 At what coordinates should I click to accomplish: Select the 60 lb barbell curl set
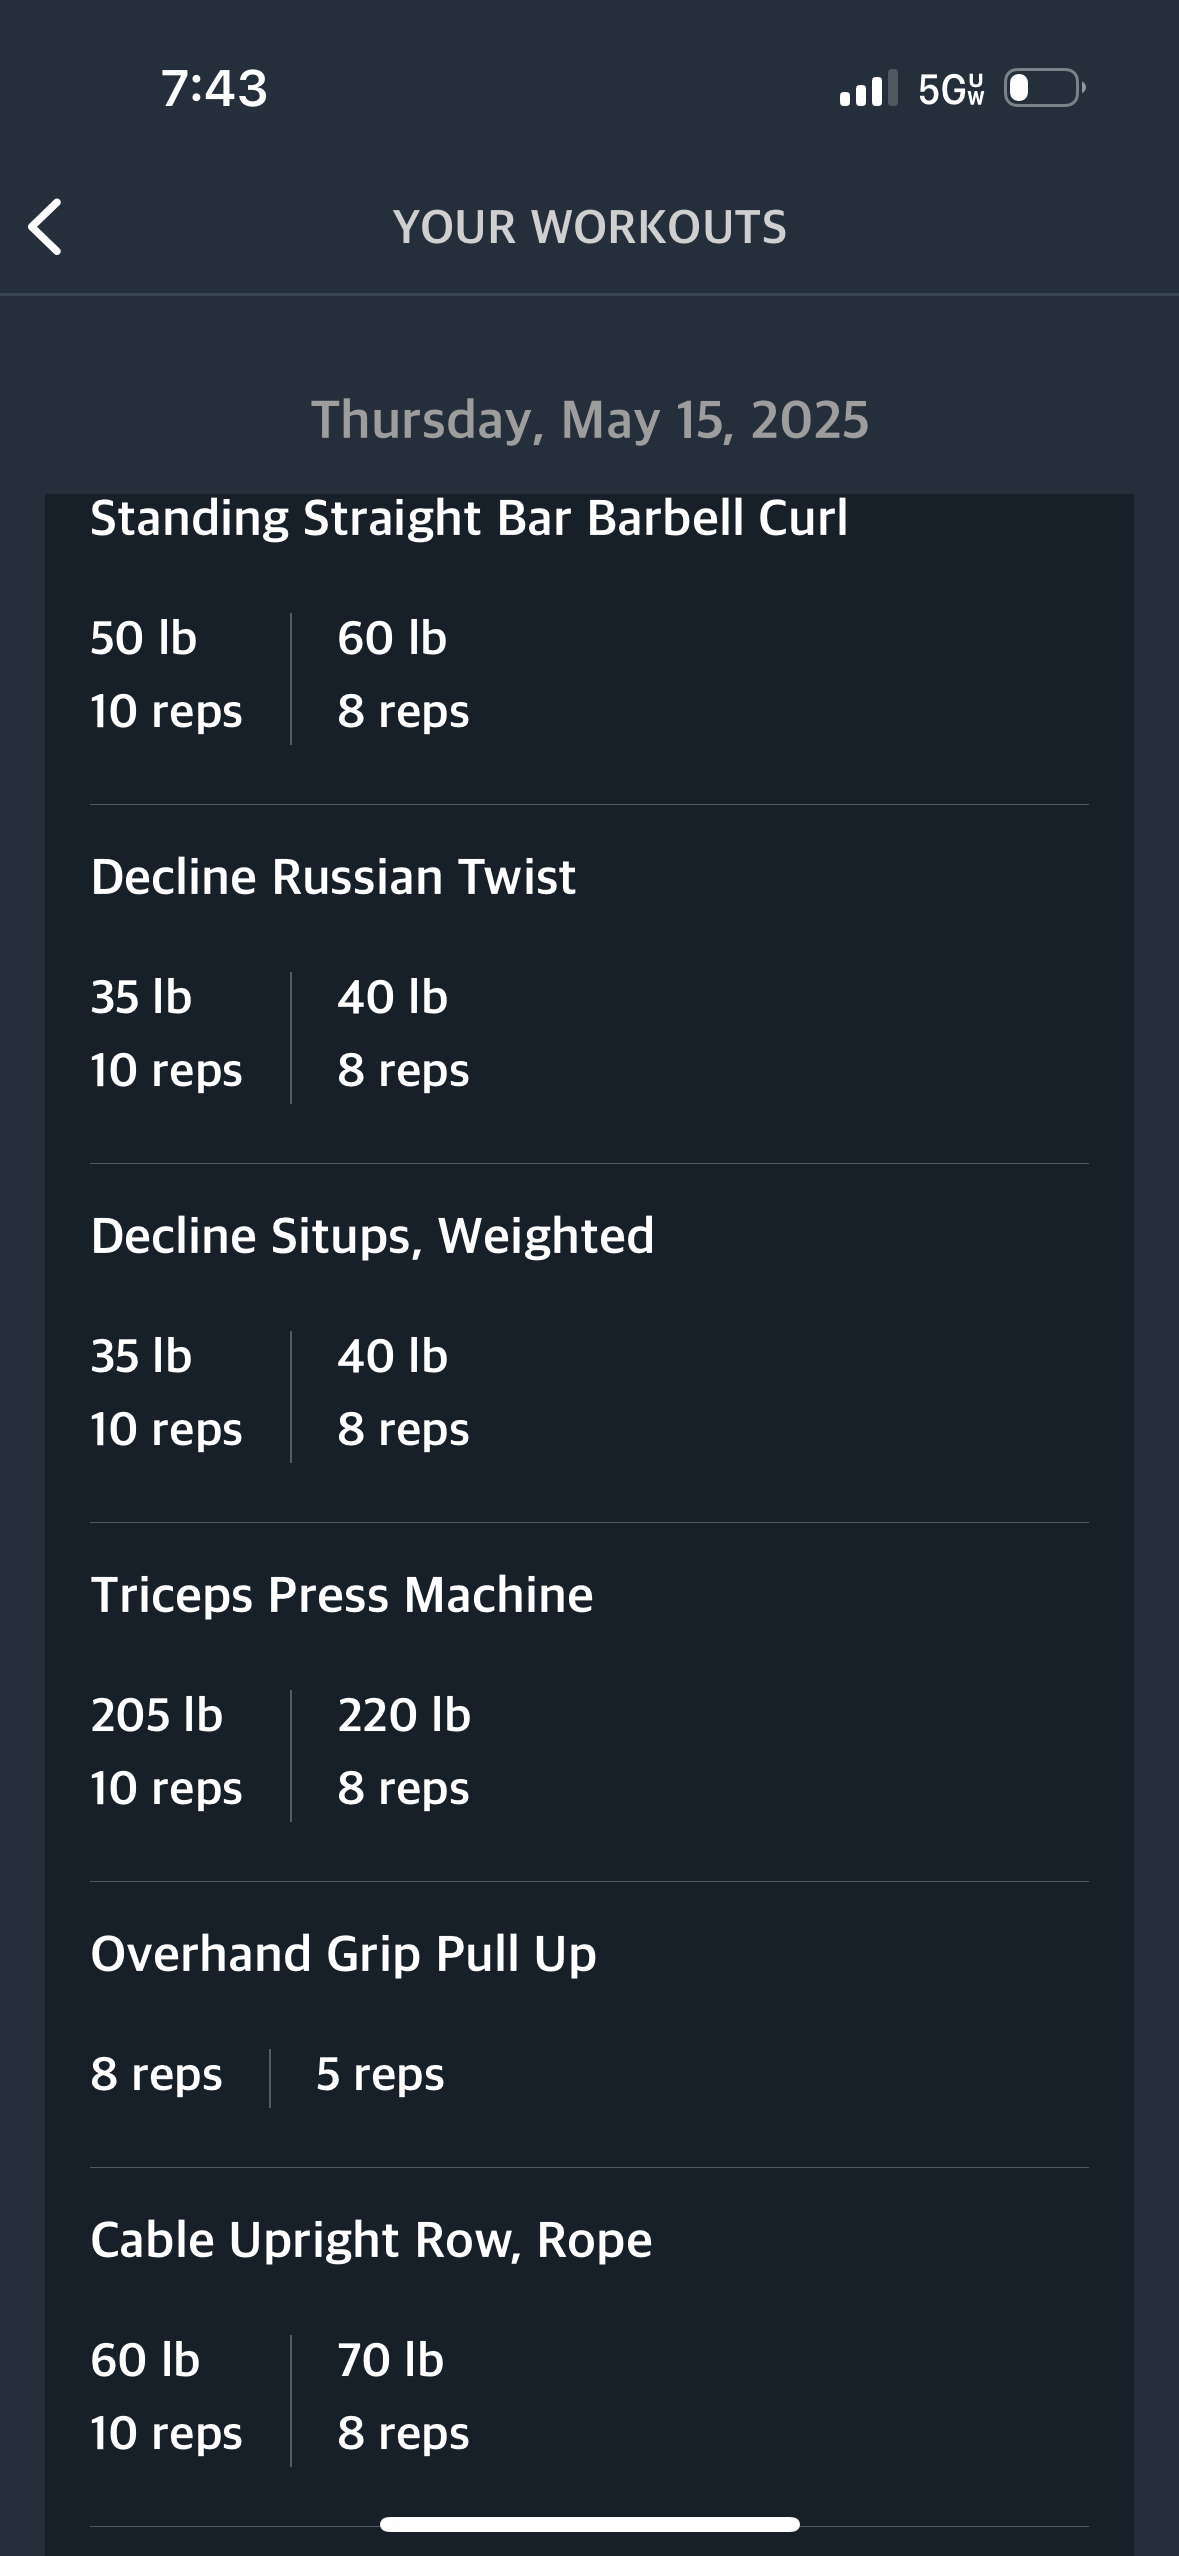(403, 675)
